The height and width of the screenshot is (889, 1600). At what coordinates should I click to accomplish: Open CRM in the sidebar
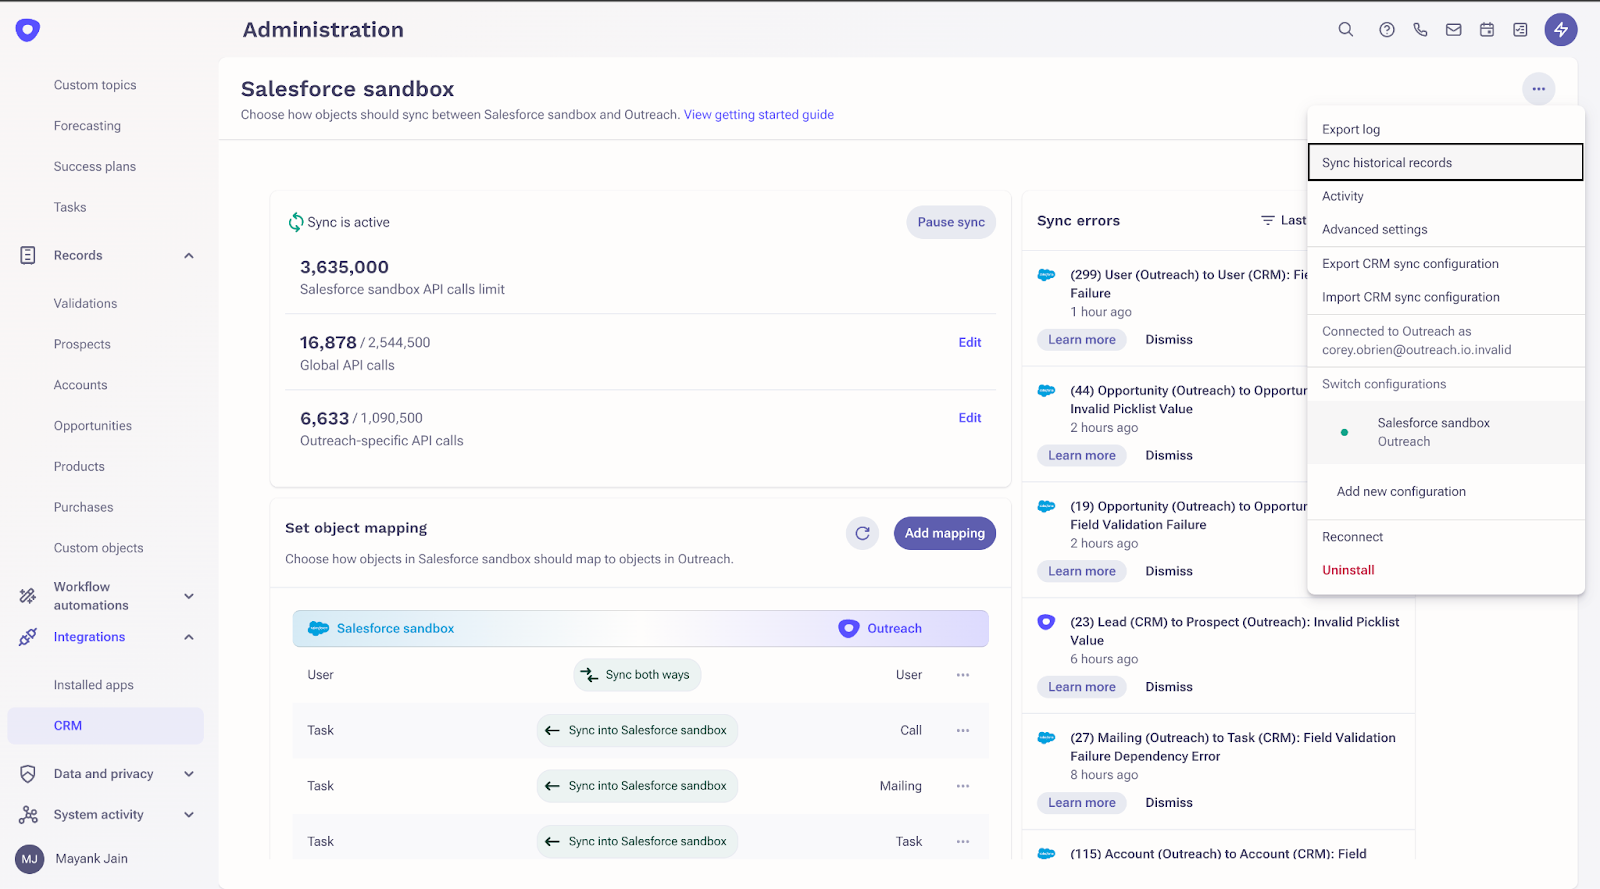(x=105, y=726)
